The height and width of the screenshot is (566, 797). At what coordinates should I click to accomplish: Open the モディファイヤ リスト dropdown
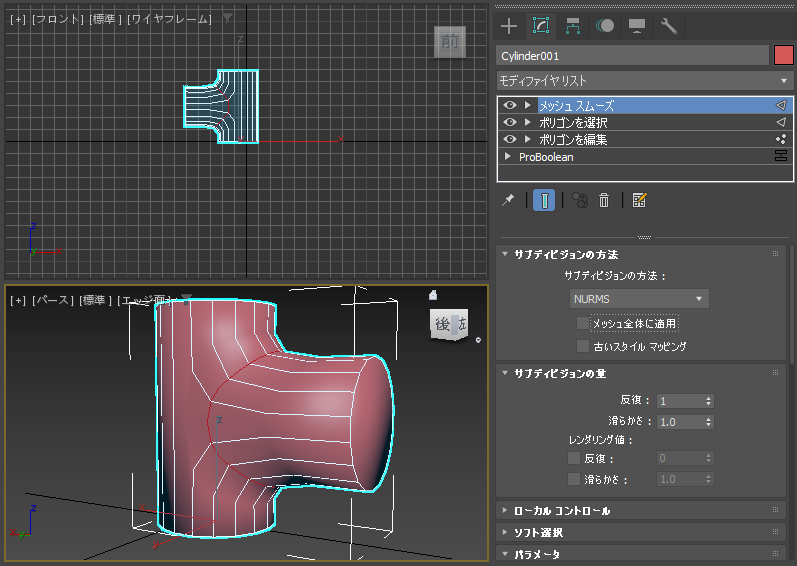tap(645, 81)
